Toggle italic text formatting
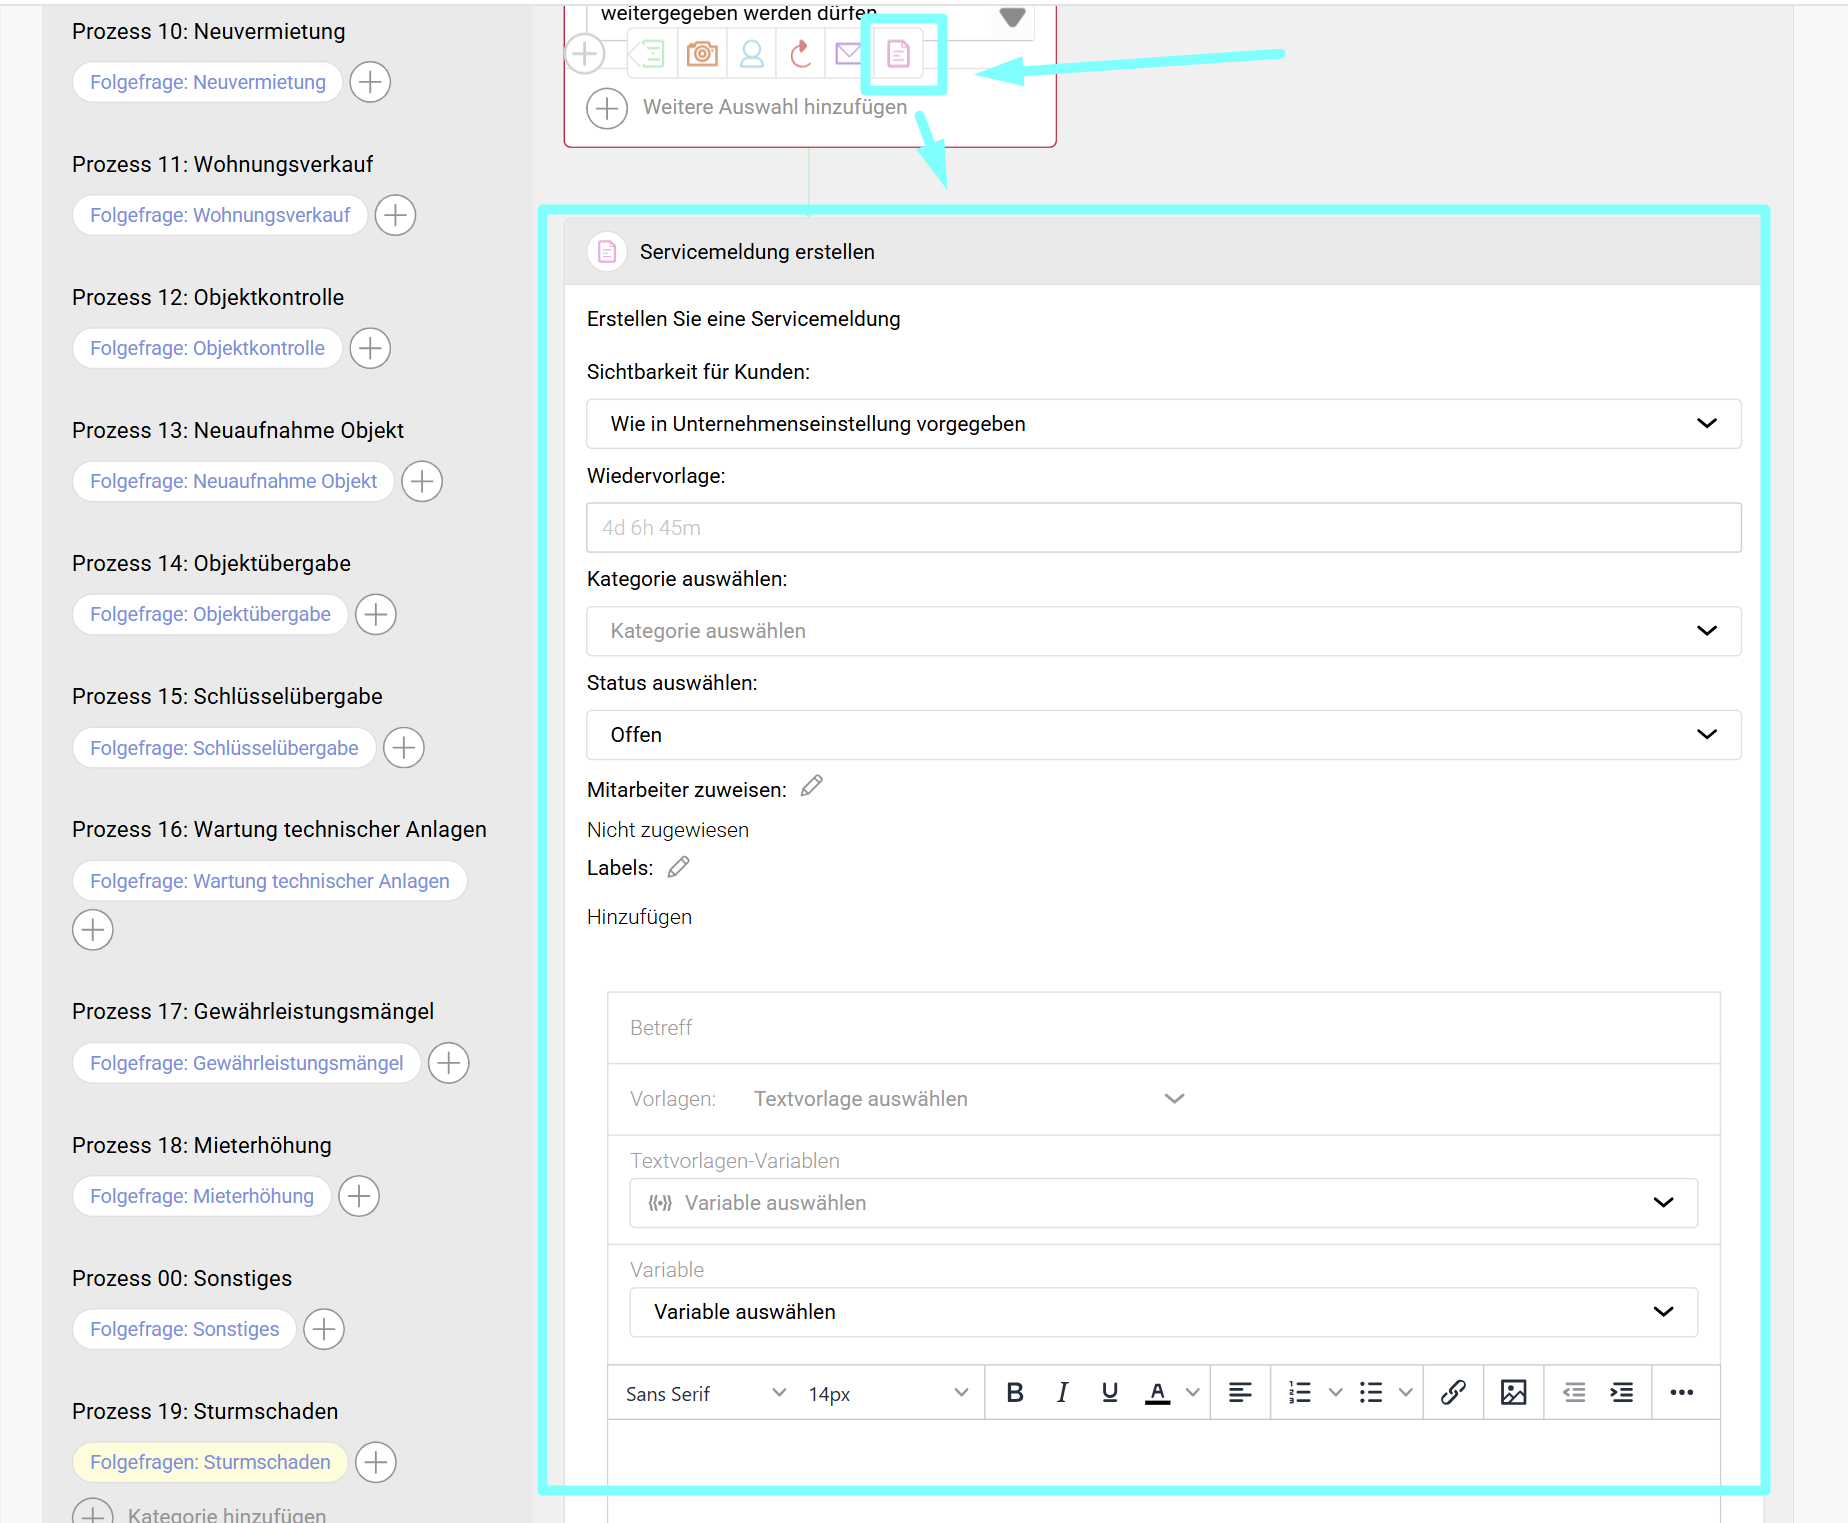 point(1062,1392)
